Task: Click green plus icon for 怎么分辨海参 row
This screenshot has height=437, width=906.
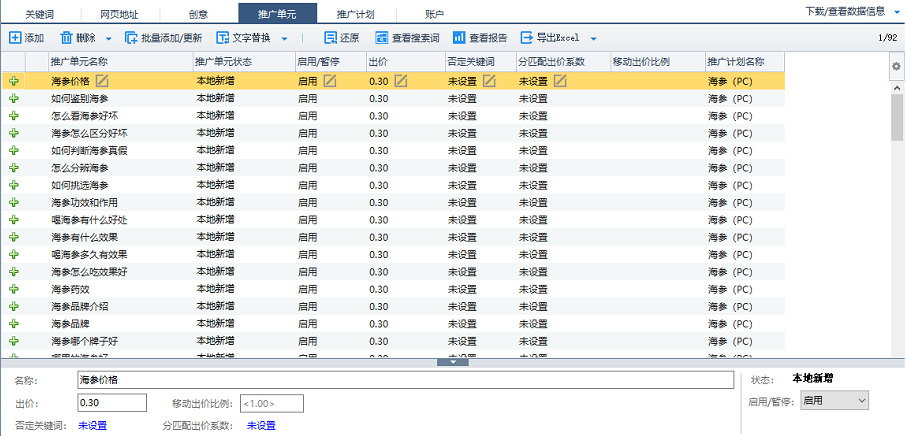Action: point(14,168)
